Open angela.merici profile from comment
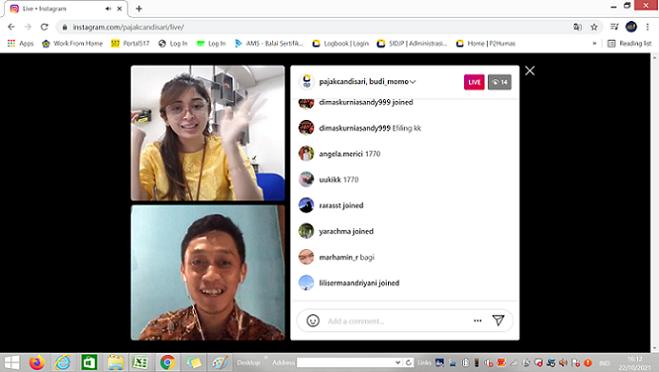Viewport: 659px width, 372px height. (x=340, y=154)
